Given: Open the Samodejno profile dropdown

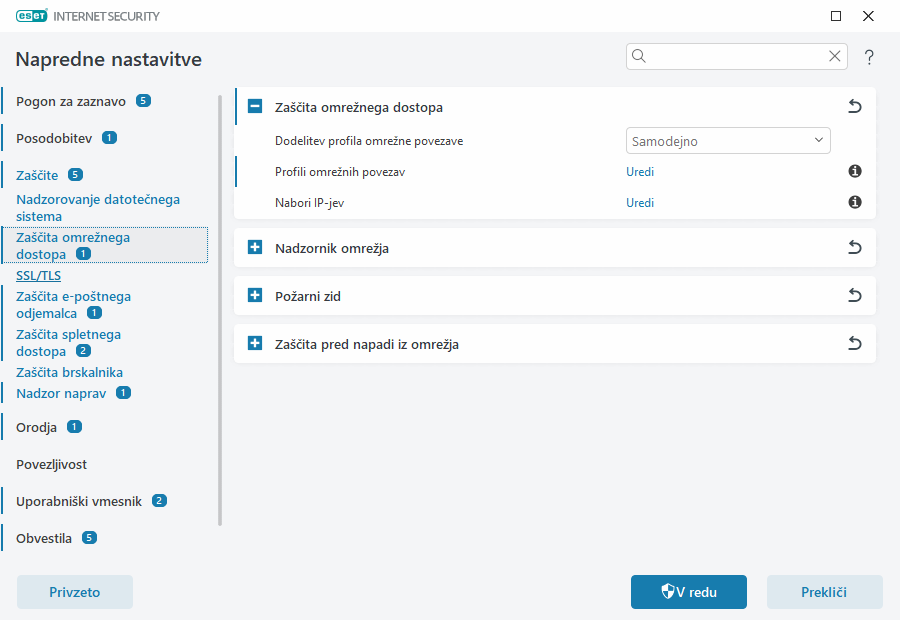Looking at the screenshot, I should point(727,141).
